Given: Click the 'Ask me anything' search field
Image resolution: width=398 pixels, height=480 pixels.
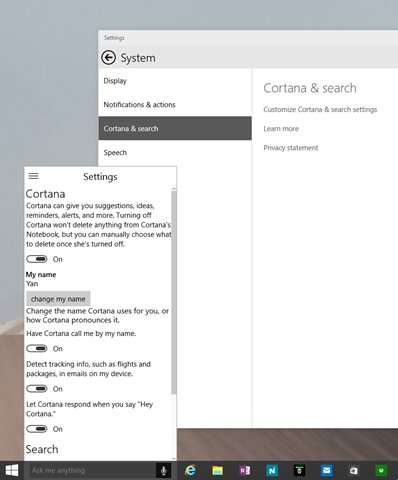Looking at the screenshot, I should point(90,471).
